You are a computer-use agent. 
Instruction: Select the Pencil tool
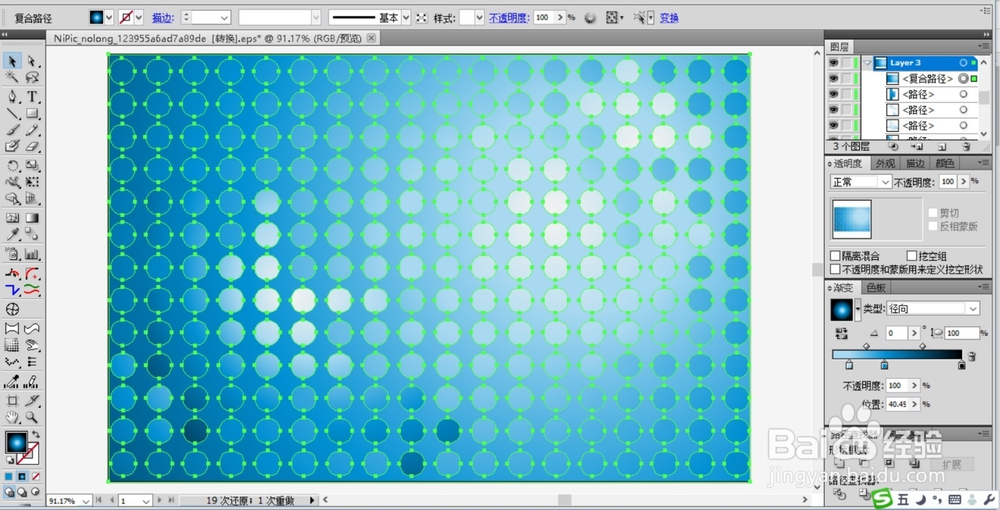[32, 131]
